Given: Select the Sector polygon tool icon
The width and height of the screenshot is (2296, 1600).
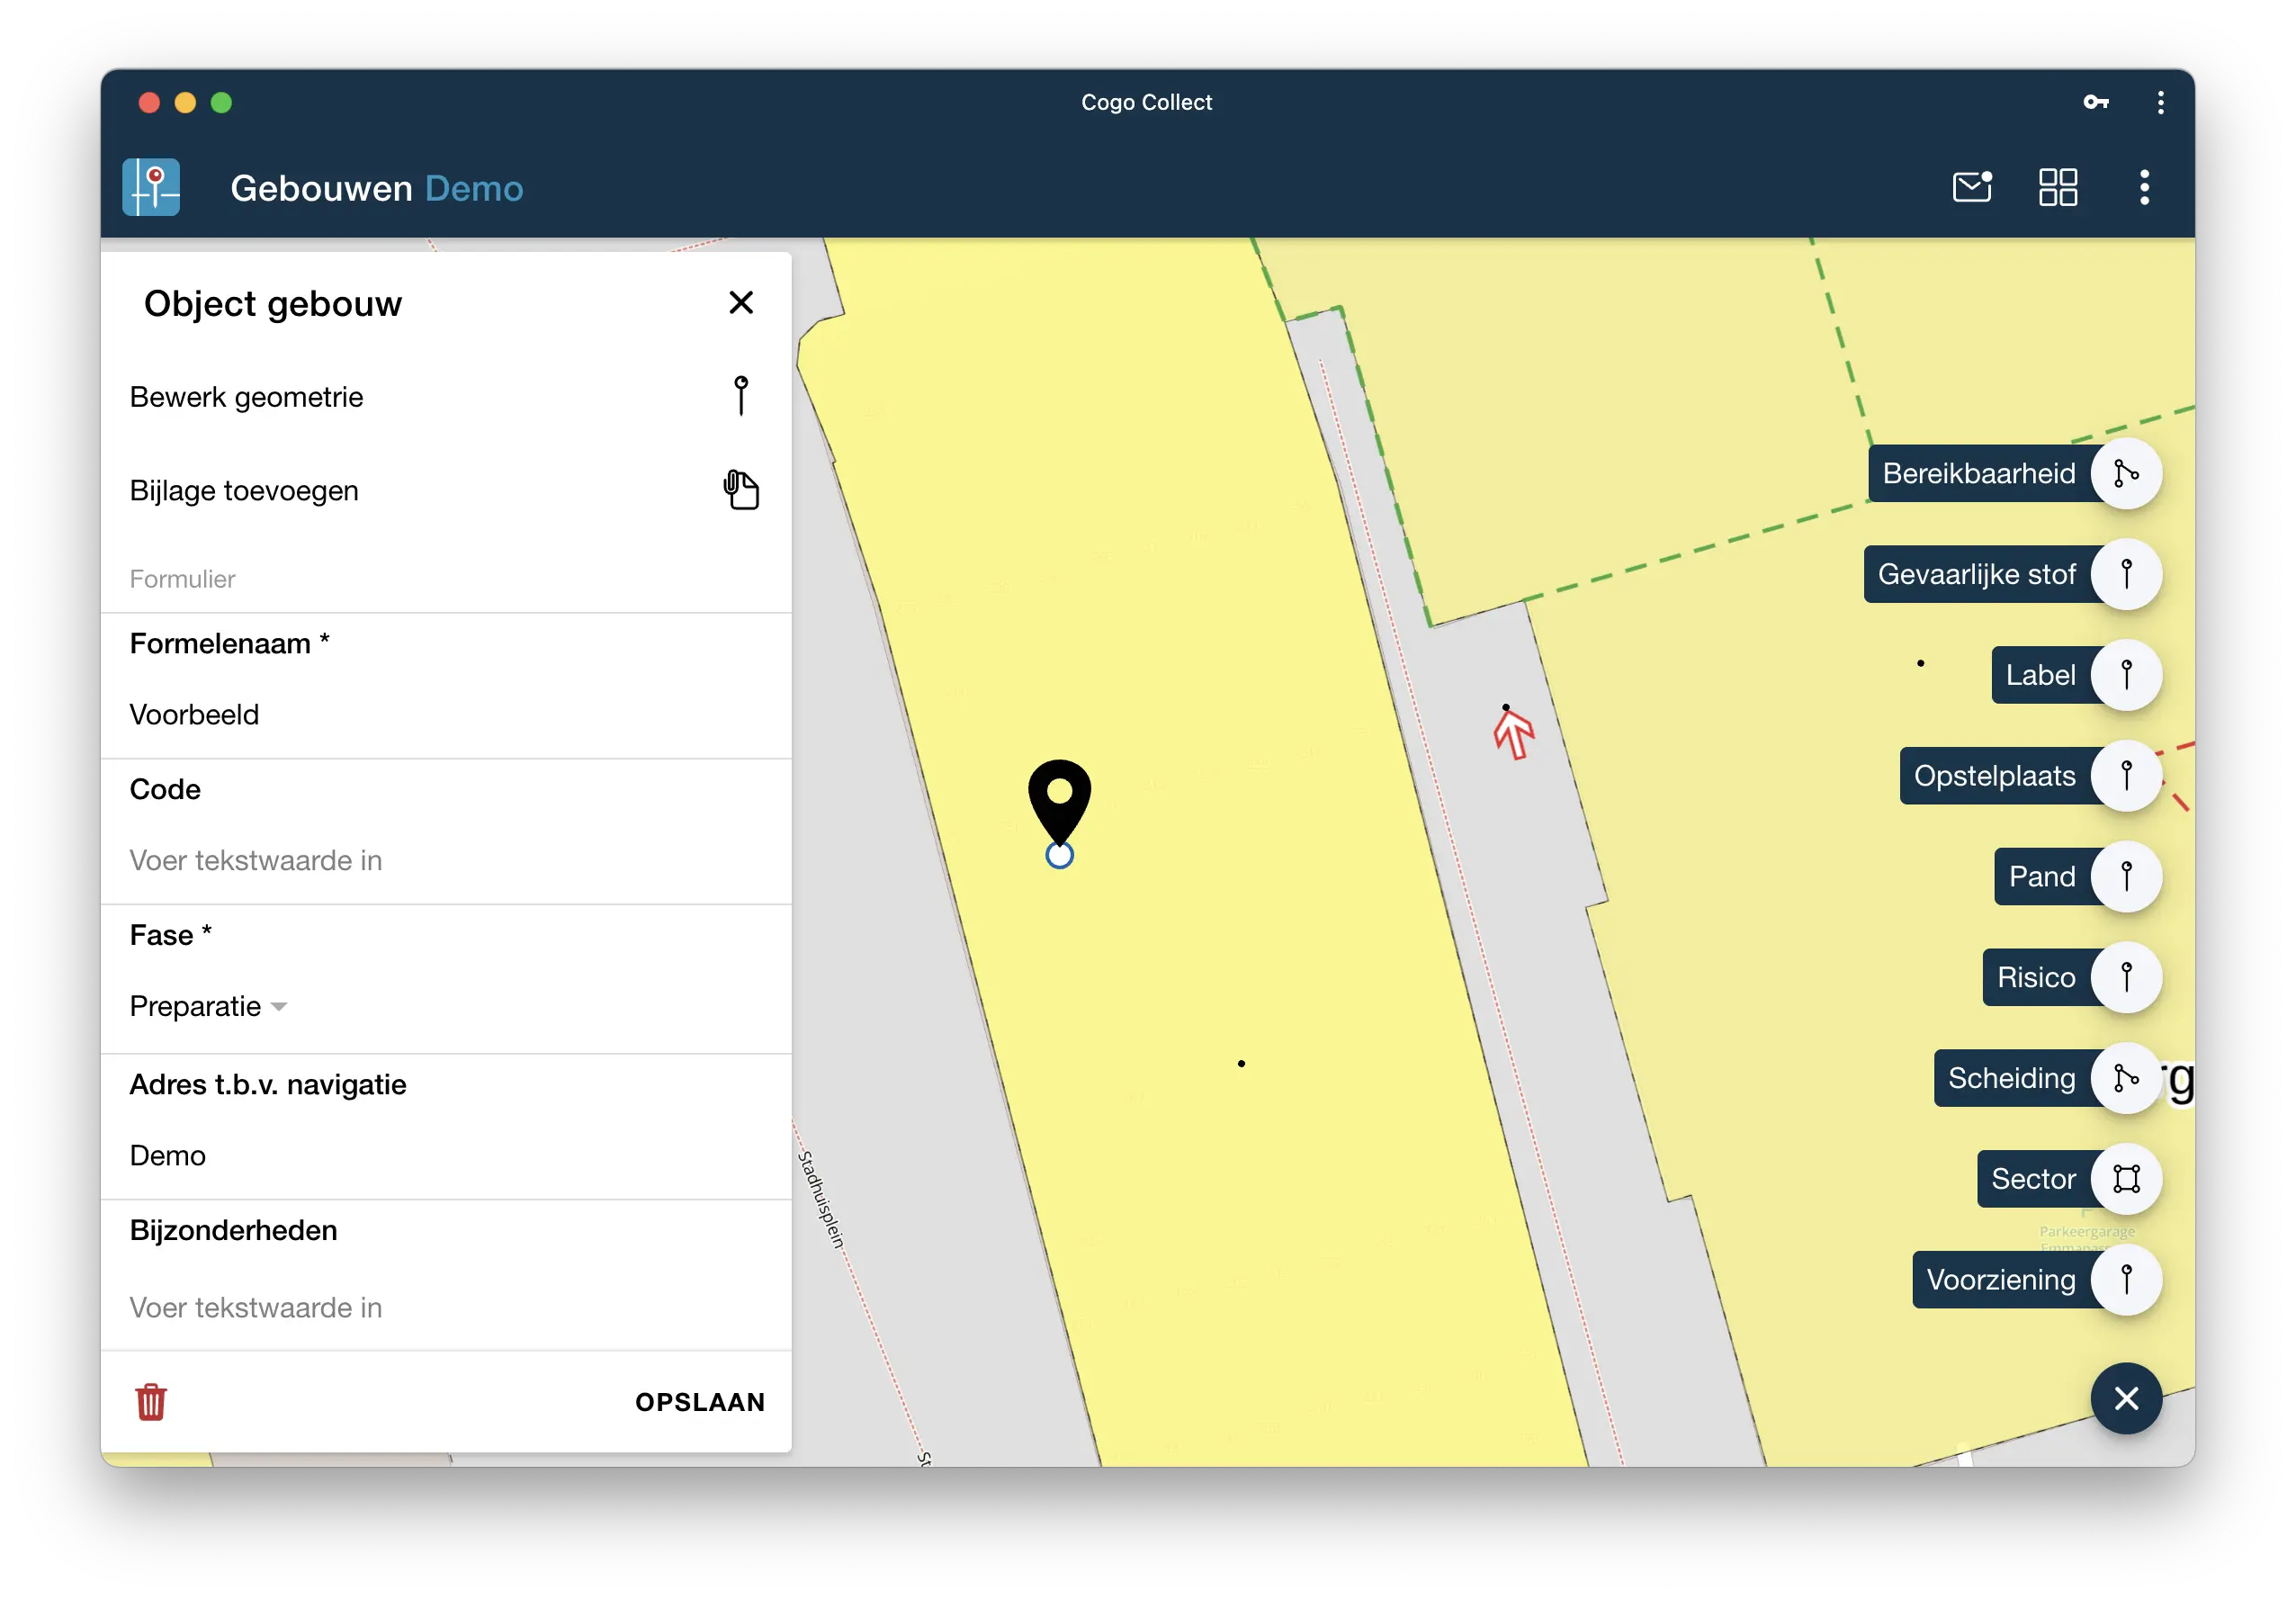Looking at the screenshot, I should coord(2126,1180).
